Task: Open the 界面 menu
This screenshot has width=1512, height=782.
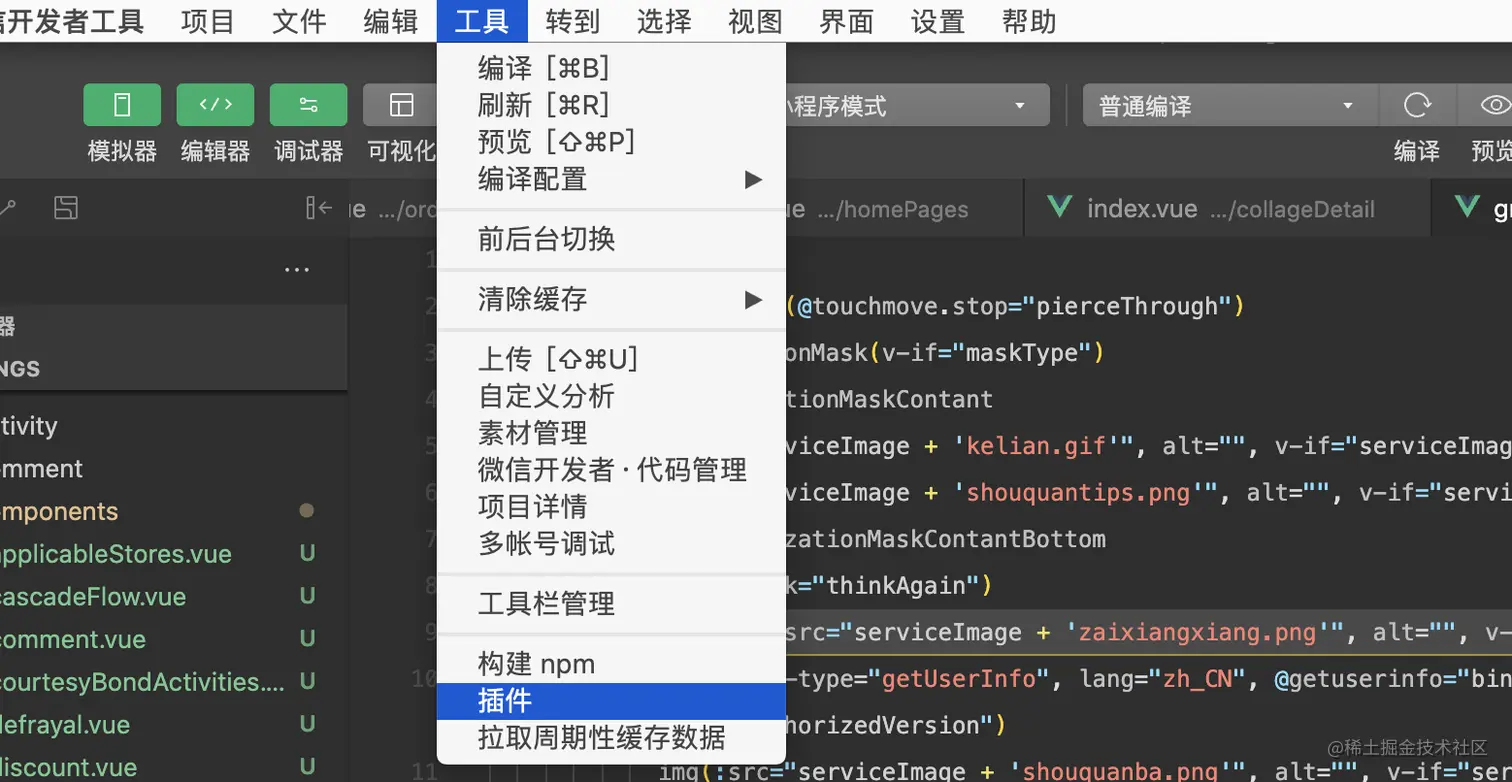Action: point(847,21)
